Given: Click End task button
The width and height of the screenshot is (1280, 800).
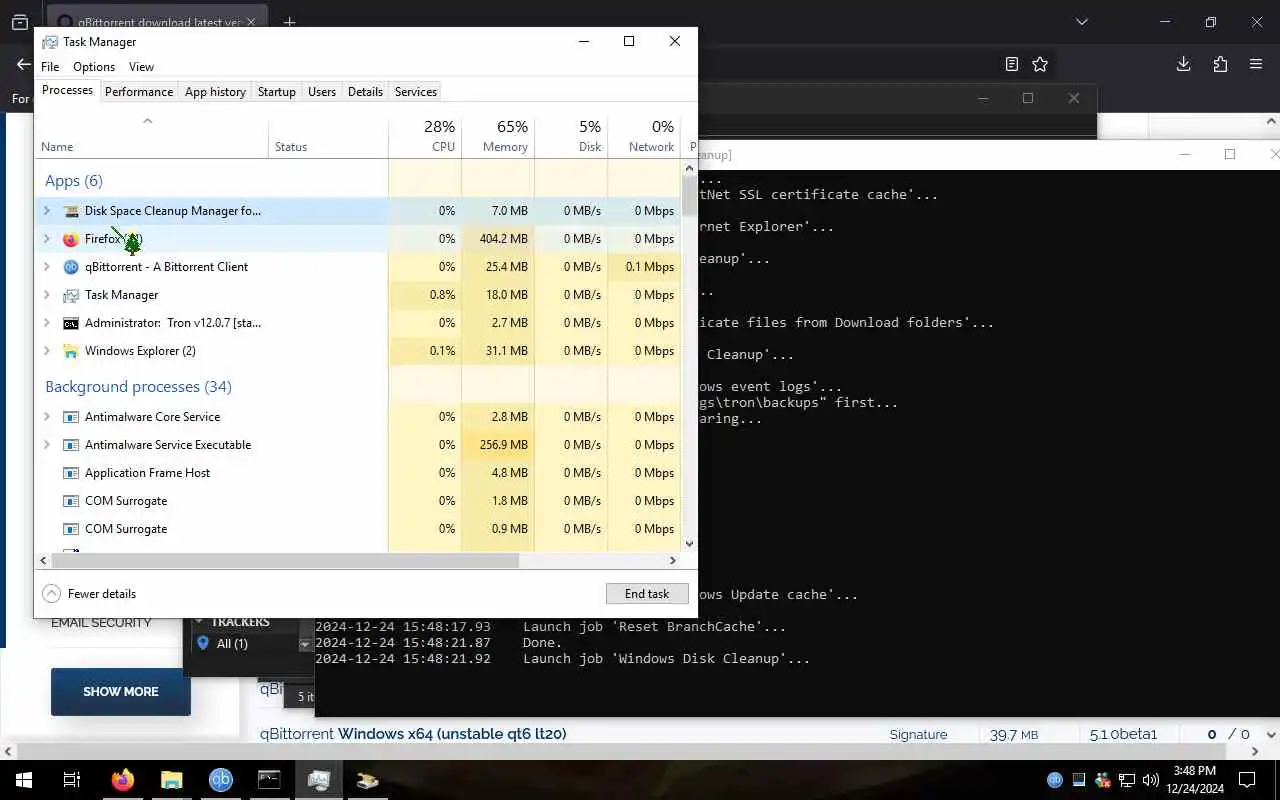Looking at the screenshot, I should click(x=647, y=593).
